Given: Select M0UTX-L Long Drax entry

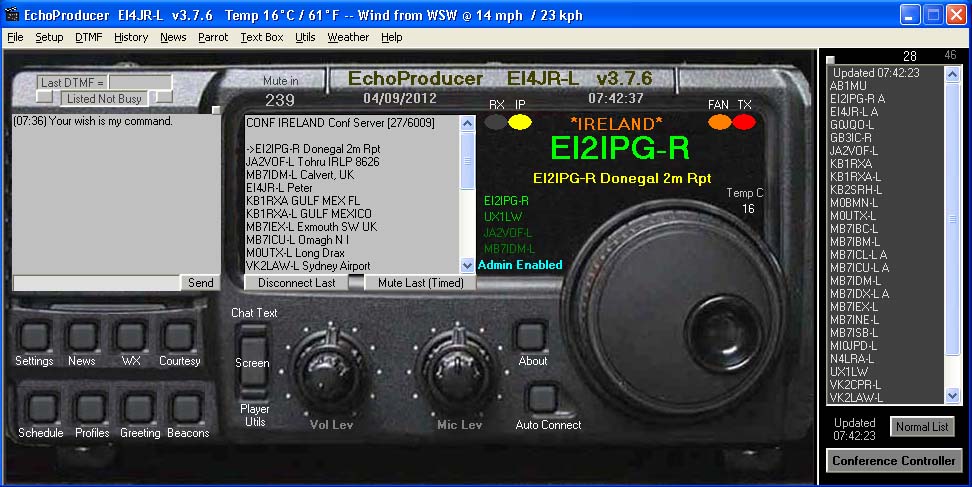Looking at the screenshot, I should pyautogui.click(x=295, y=253).
